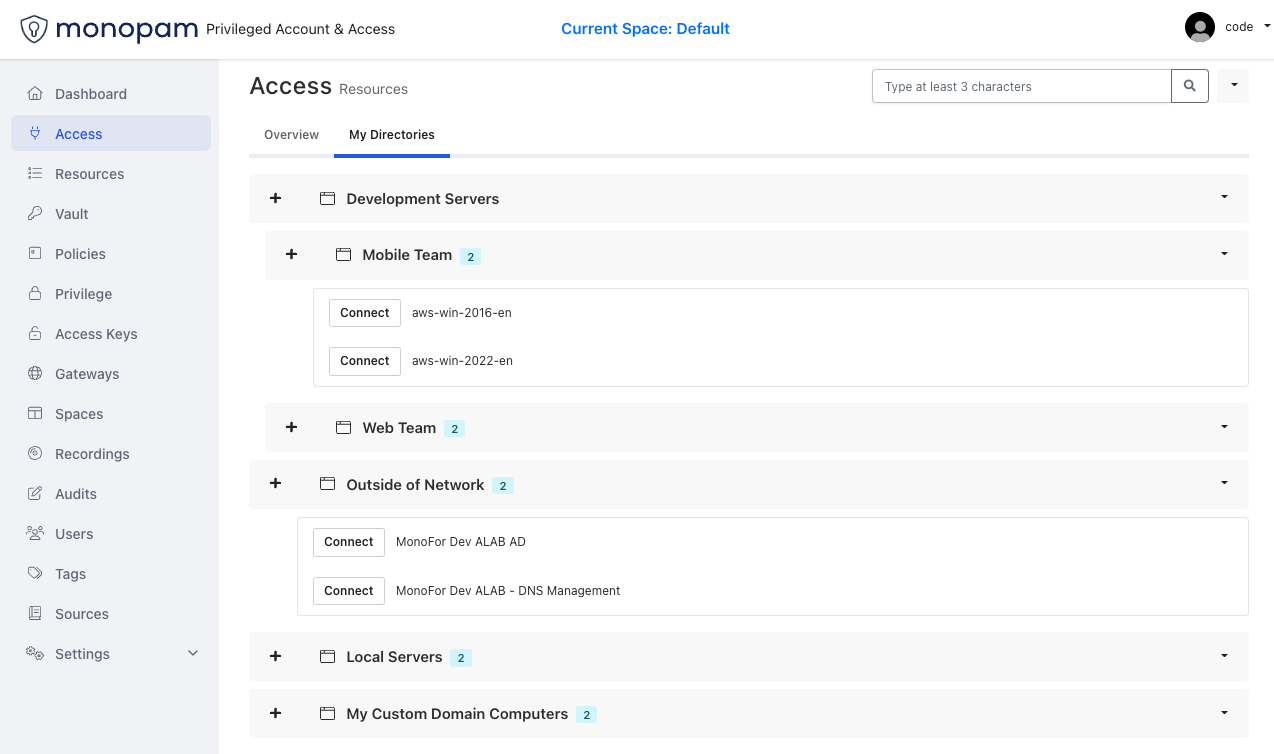This screenshot has height=754, width=1274.
Task: Open Policies in the sidebar menu
Action: pos(80,254)
